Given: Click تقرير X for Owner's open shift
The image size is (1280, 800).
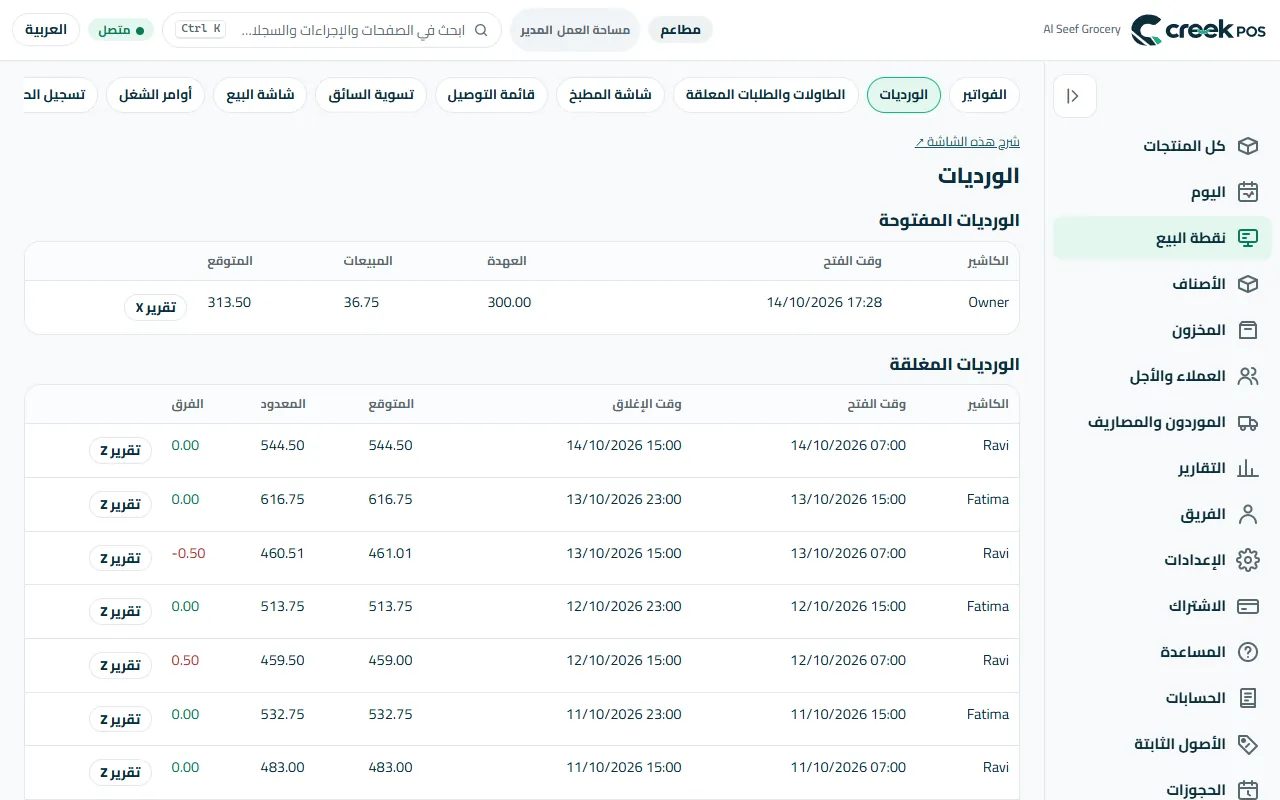Looking at the screenshot, I should coord(155,307).
